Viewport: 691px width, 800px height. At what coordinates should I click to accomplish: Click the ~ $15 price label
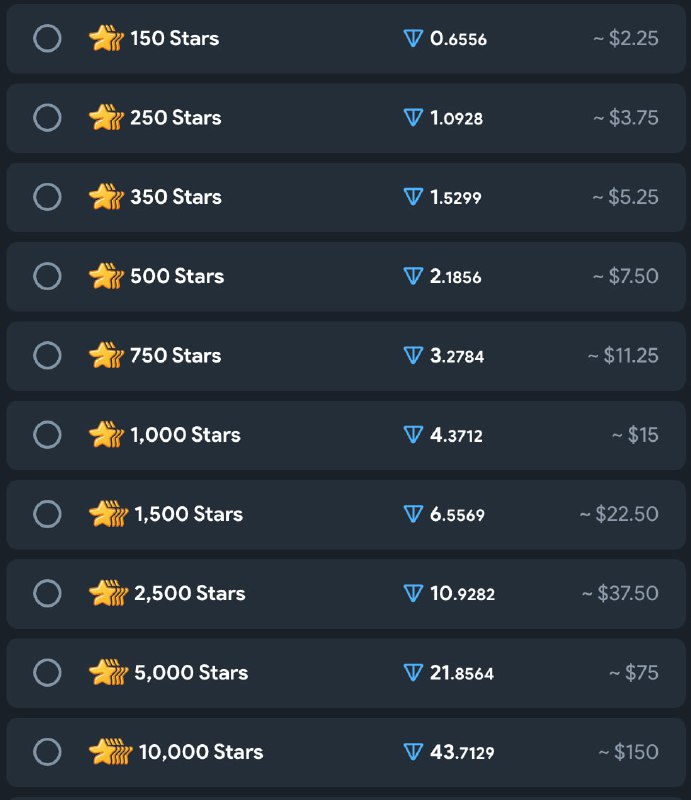click(x=635, y=435)
